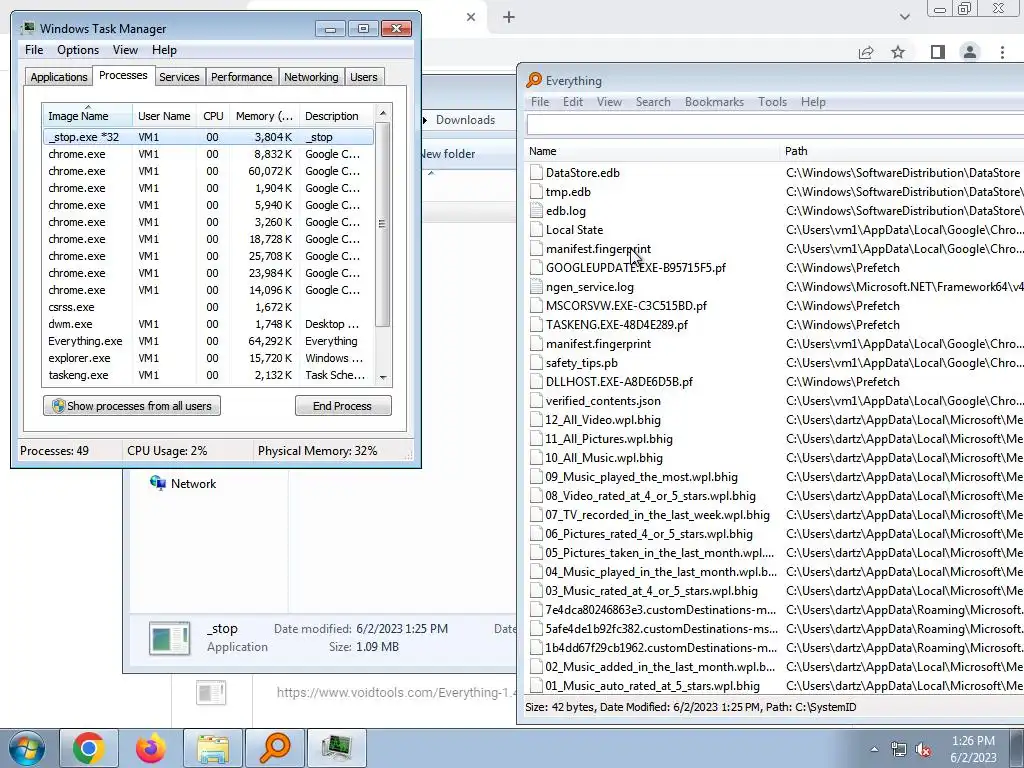The image size is (1024, 768).
Task: Sort processes by CPU column
Action: (213, 116)
